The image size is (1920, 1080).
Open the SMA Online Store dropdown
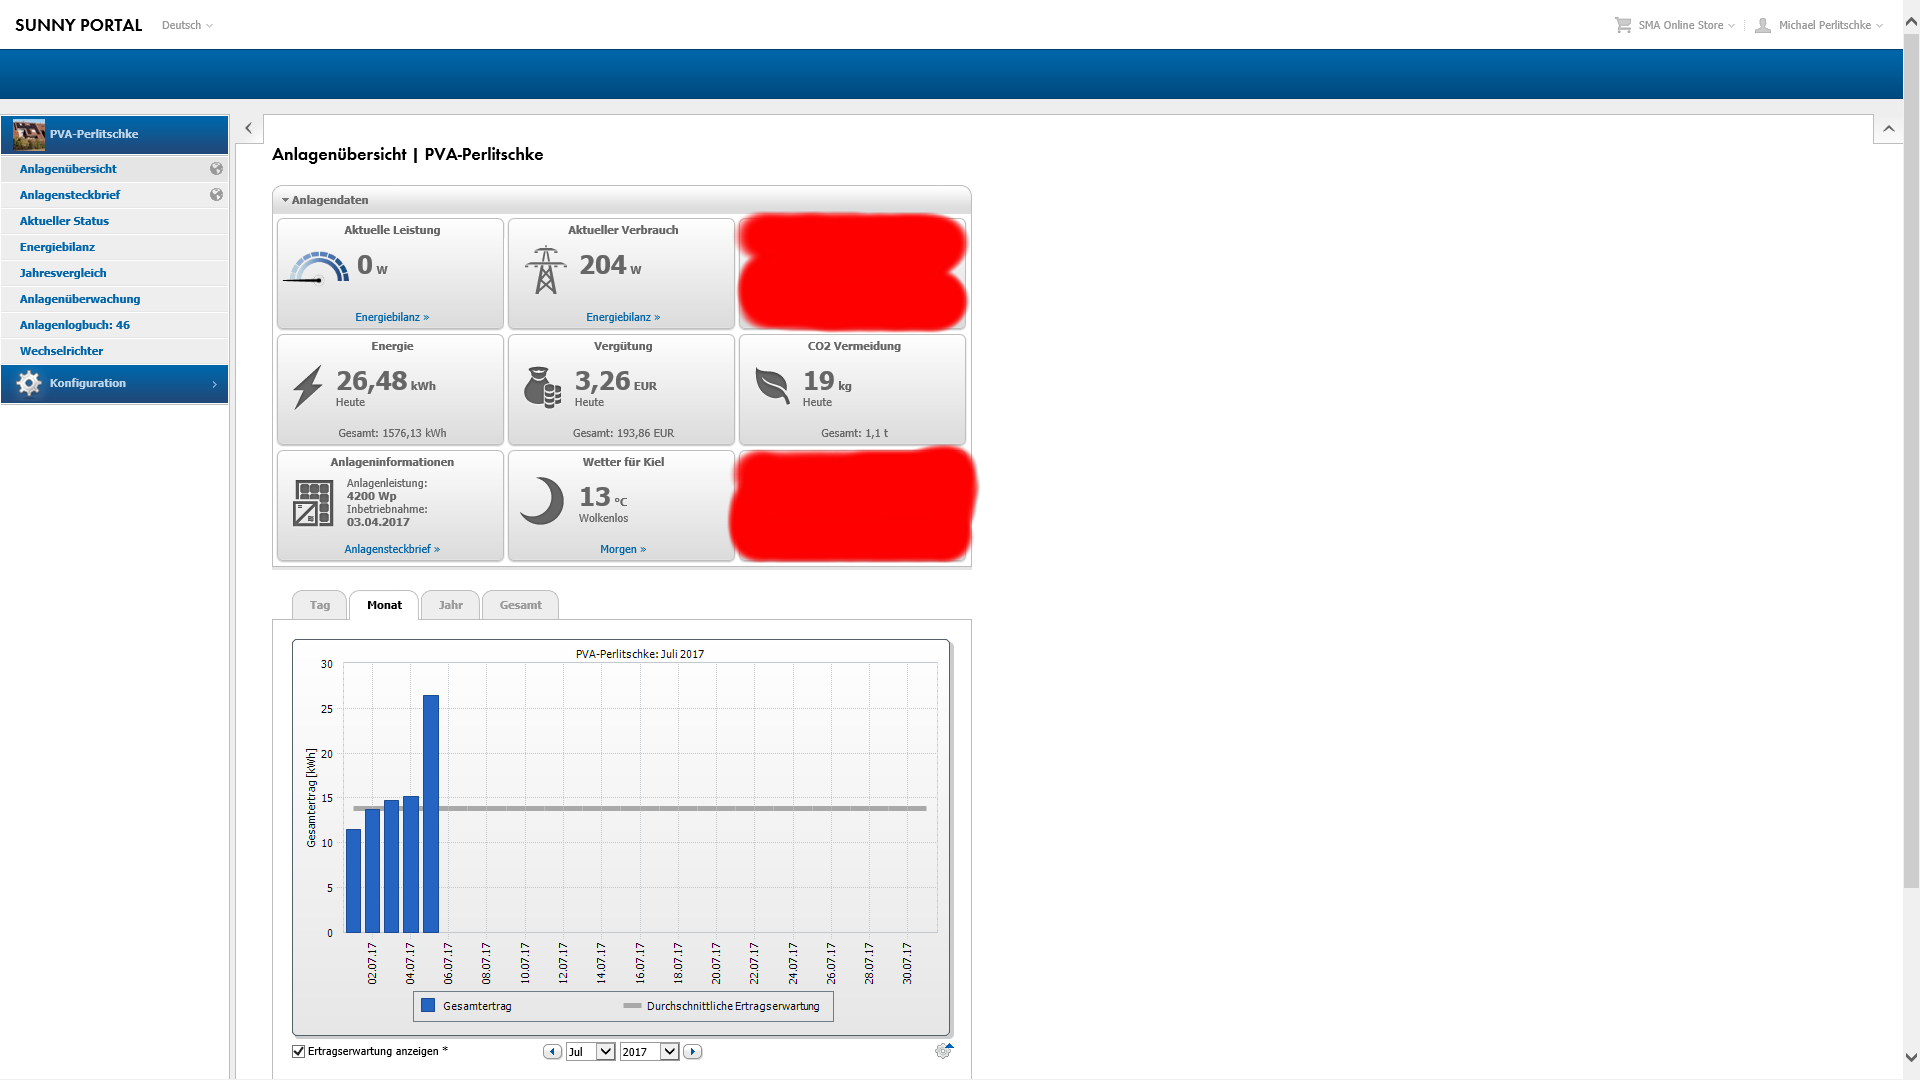coord(1686,25)
